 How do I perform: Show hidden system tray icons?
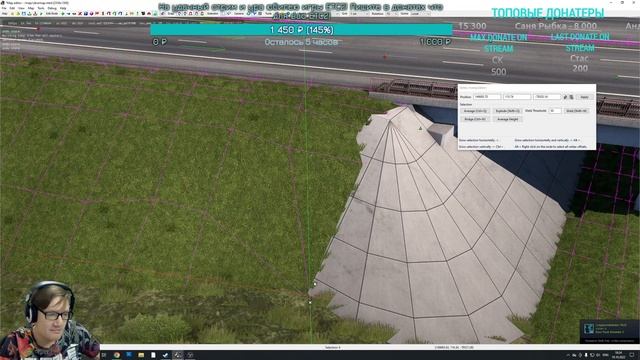tap(568, 355)
